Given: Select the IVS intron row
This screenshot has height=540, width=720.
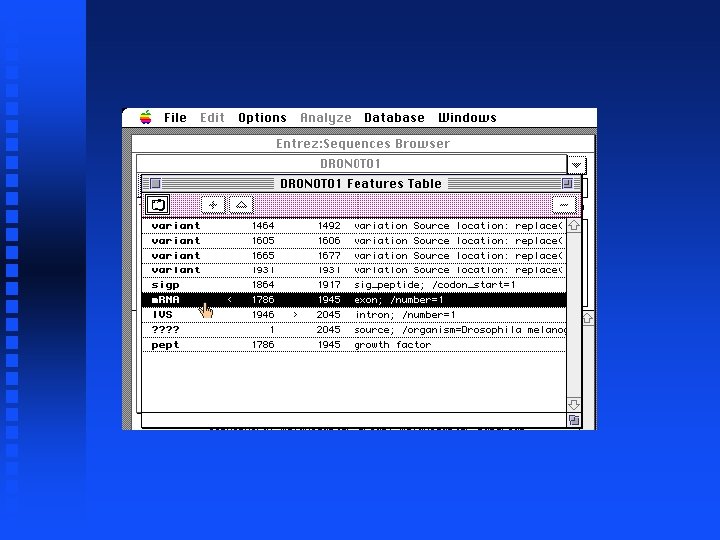Looking at the screenshot, I should point(354,315).
